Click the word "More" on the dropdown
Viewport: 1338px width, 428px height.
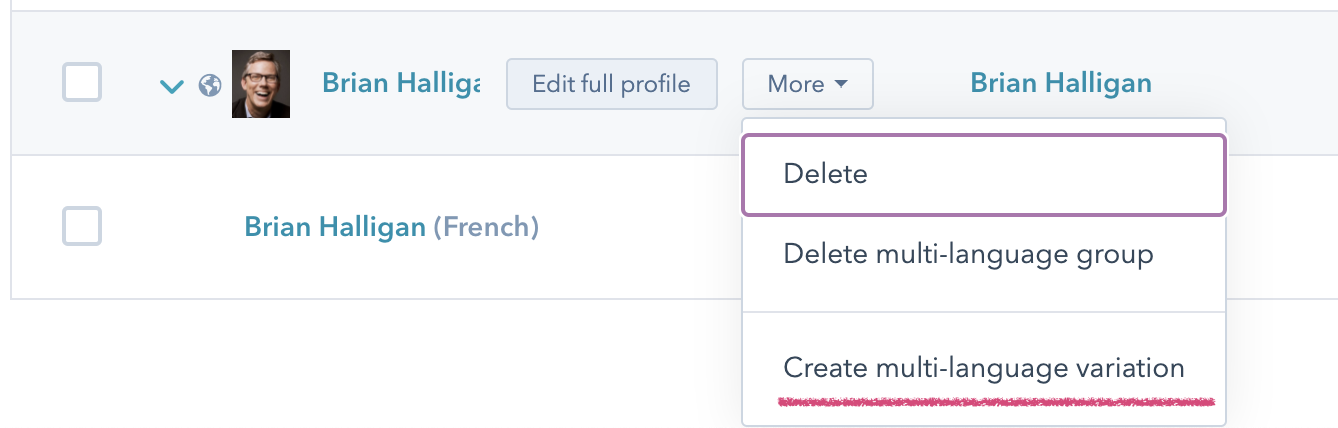pyautogui.click(x=795, y=84)
